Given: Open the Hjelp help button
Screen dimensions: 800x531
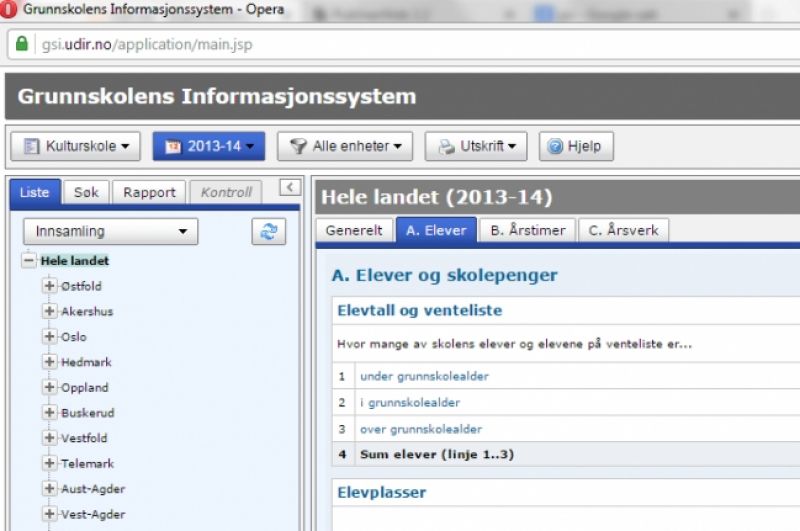Looking at the screenshot, I should (x=576, y=146).
